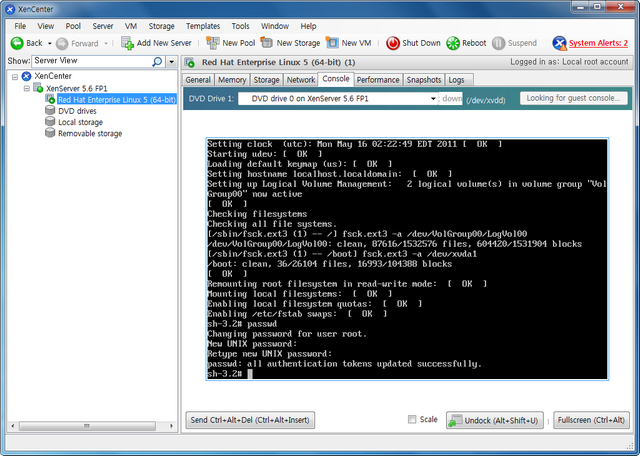Click the Show search input field
The image size is (640, 456).
pyautogui.click(x=93, y=61)
